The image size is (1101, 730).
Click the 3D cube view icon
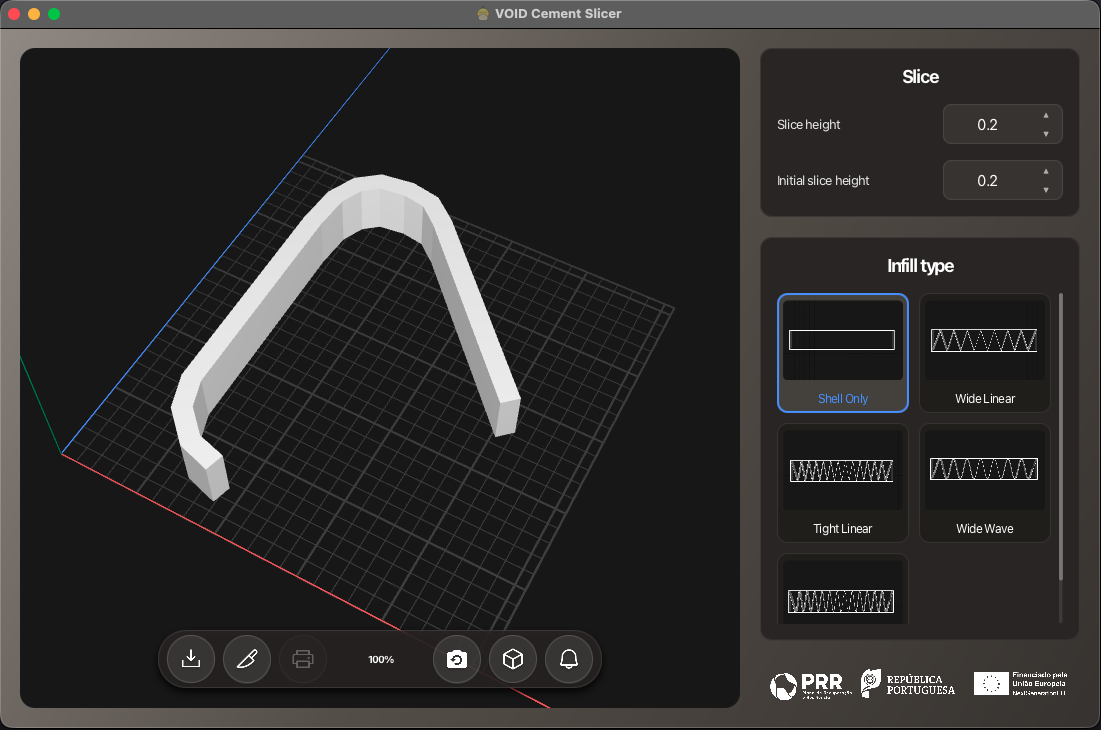(513, 659)
